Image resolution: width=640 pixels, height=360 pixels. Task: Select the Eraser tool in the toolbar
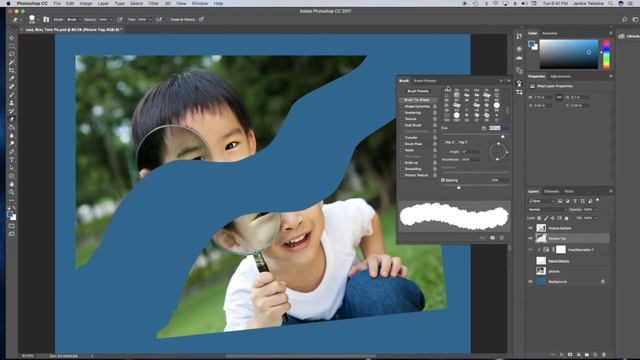click(11, 120)
